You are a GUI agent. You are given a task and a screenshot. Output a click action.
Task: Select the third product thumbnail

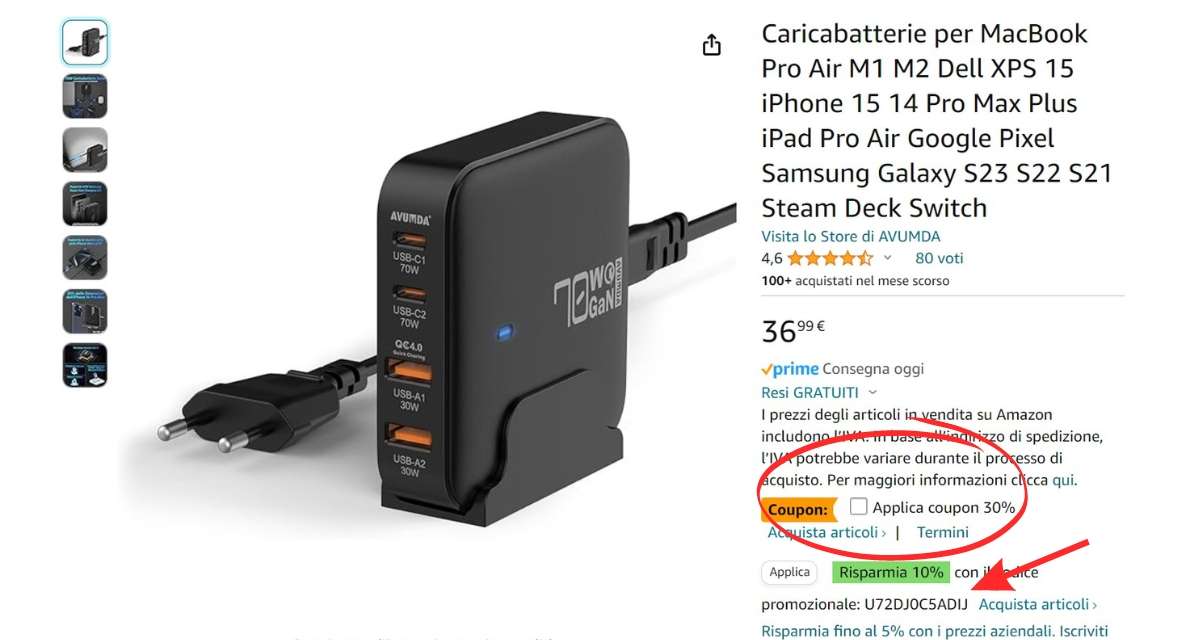coord(85,150)
